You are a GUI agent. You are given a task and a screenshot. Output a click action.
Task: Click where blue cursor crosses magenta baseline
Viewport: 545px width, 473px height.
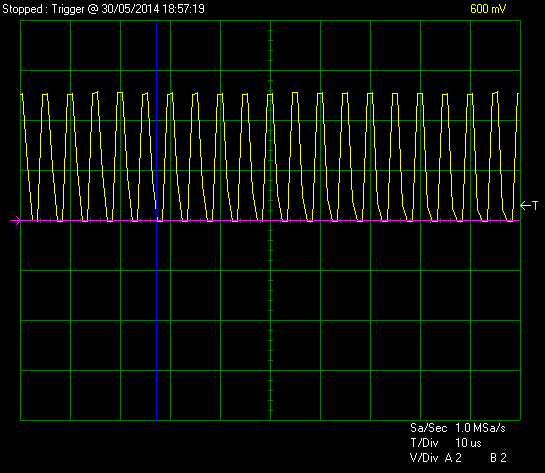click(x=156, y=220)
